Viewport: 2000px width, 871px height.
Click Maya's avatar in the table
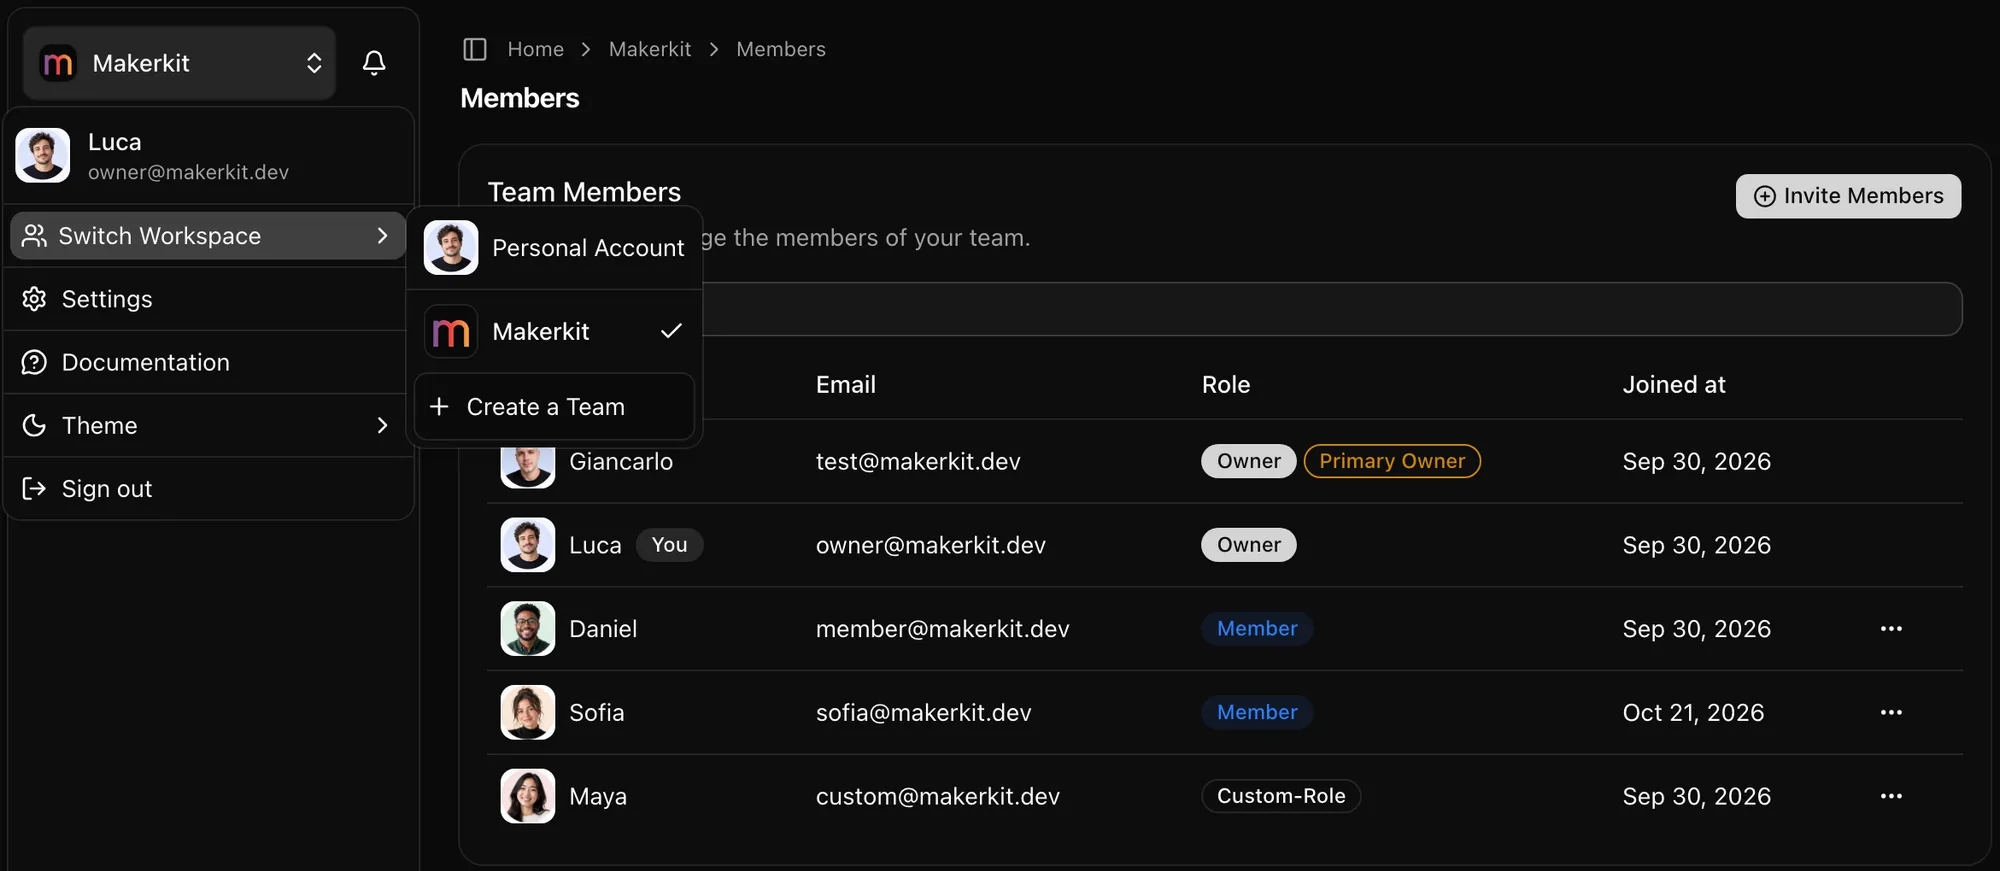528,797
